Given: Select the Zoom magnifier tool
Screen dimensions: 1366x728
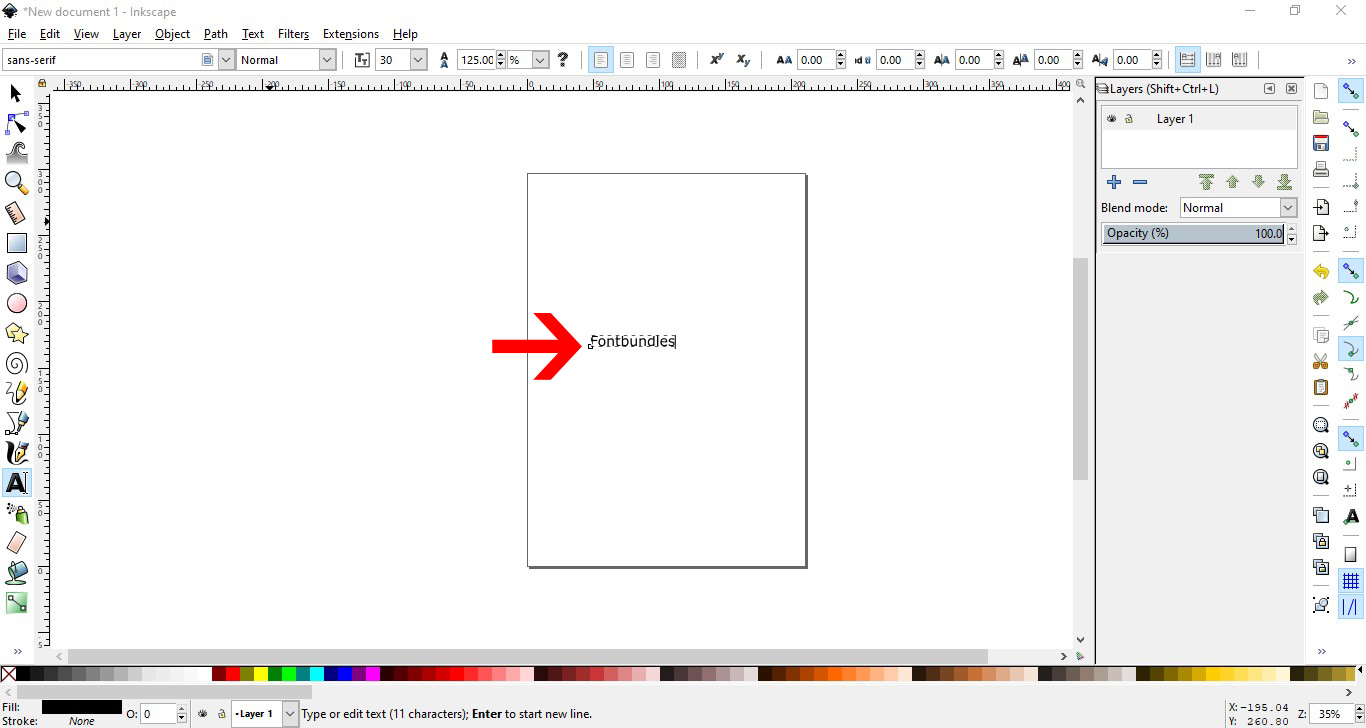Looking at the screenshot, I should tap(16, 183).
